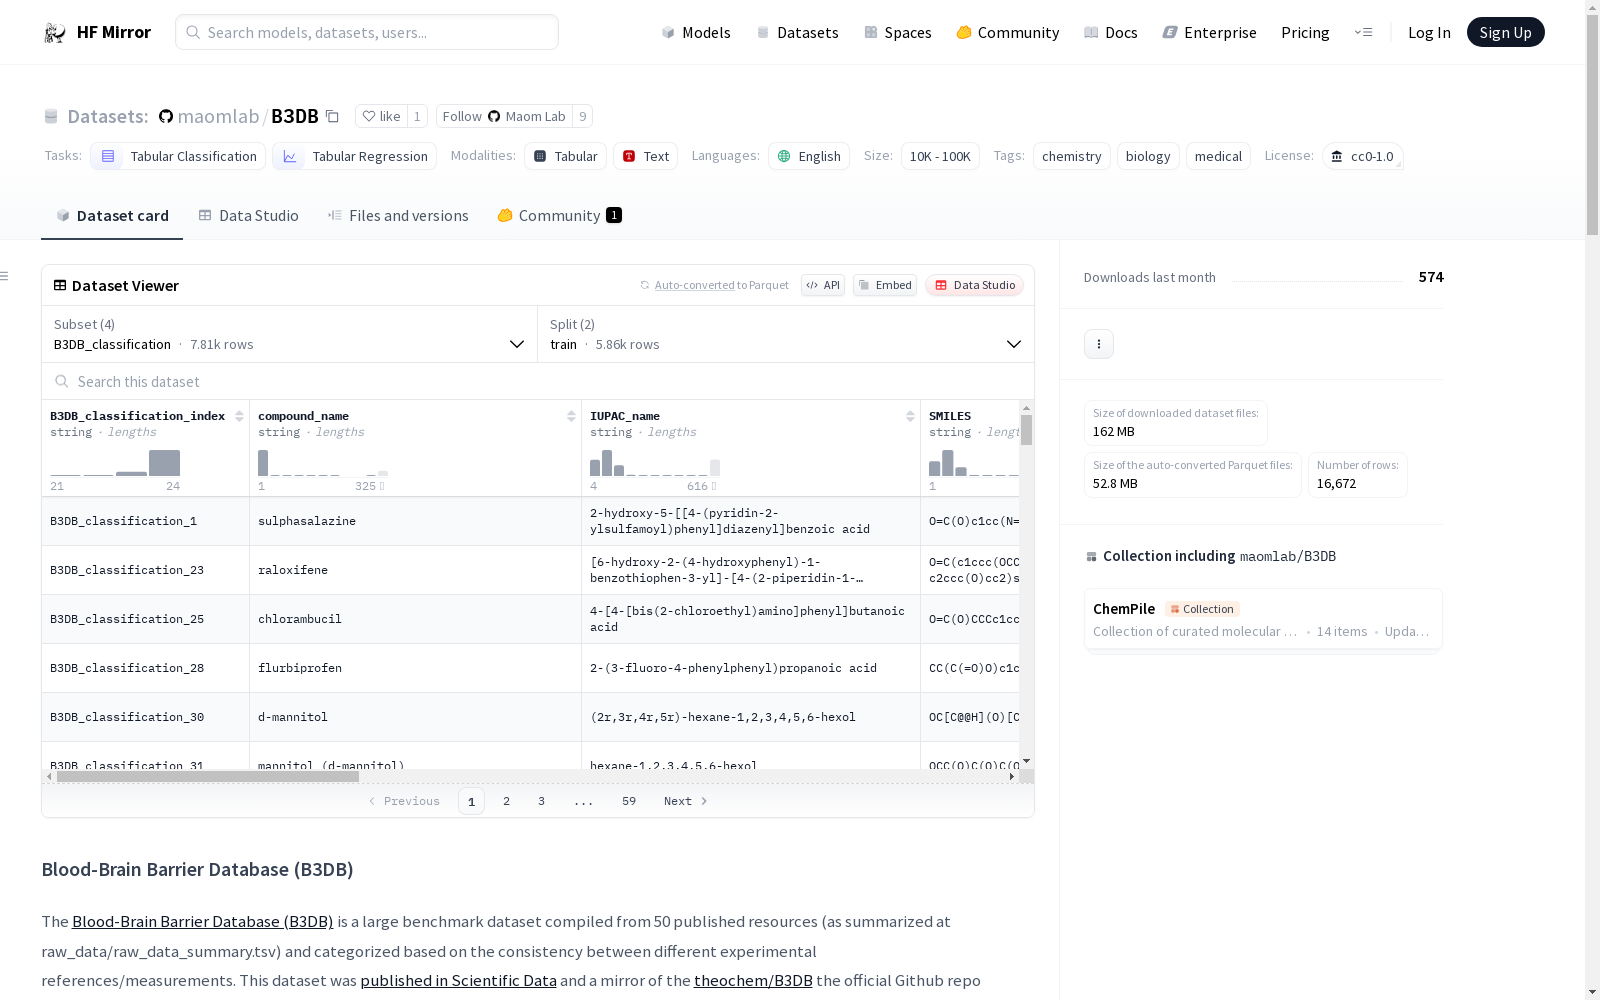Screen dimensions: 1600x1000
Task: Expand the Split train dropdown
Action: pyautogui.click(x=786, y=334)
